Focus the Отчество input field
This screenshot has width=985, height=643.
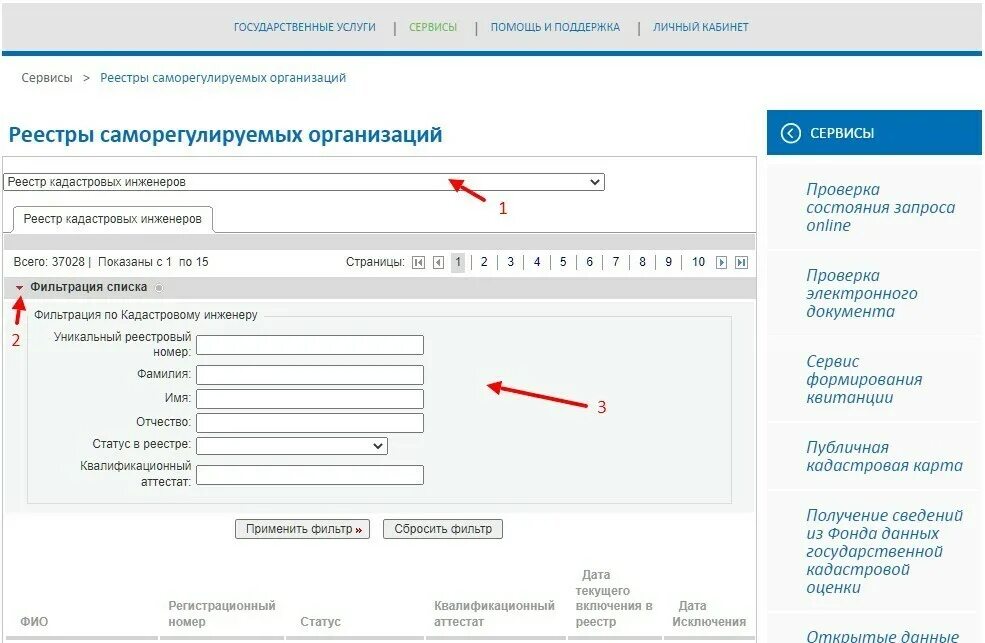(310, 423)
